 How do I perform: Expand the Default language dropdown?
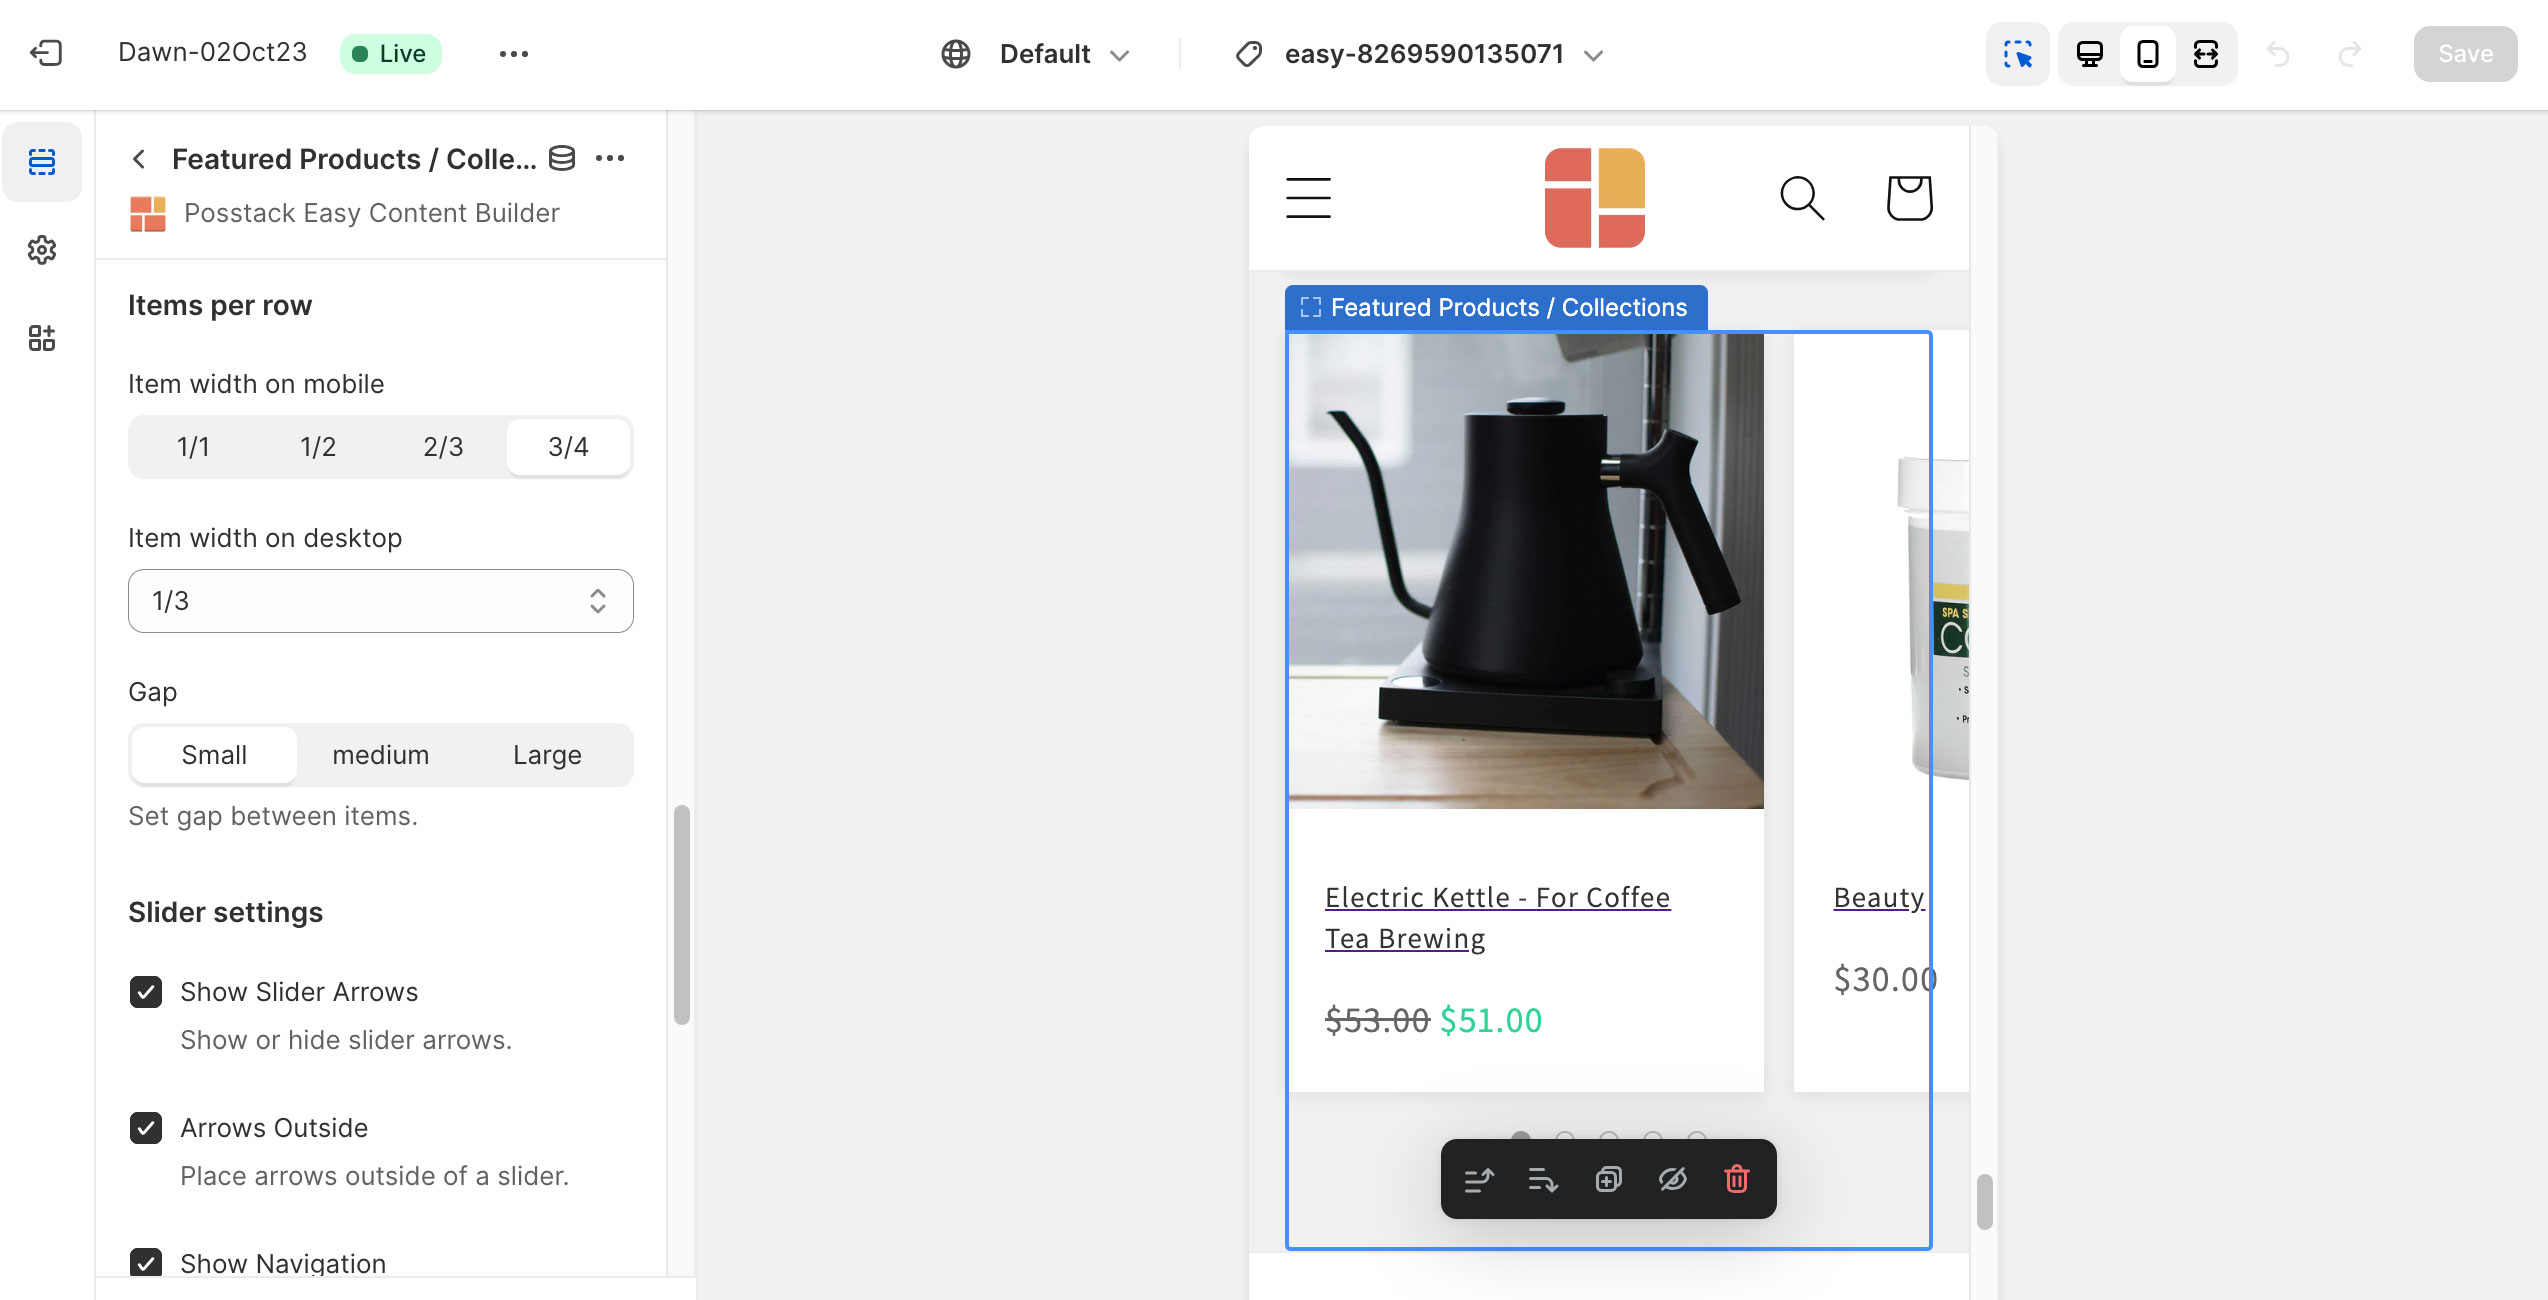[1036, 54]
